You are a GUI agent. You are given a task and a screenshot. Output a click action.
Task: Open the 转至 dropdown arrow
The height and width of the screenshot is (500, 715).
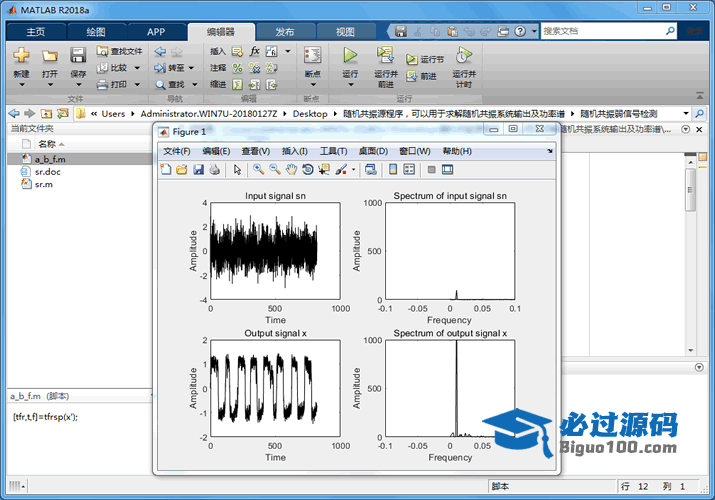191,68
